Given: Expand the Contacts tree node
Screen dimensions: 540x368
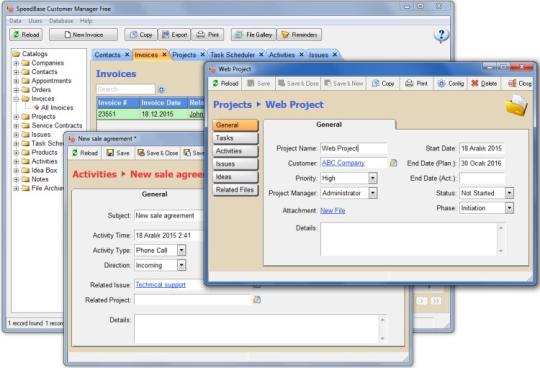Looking at the screenshot, I should [x=16, y=72].
